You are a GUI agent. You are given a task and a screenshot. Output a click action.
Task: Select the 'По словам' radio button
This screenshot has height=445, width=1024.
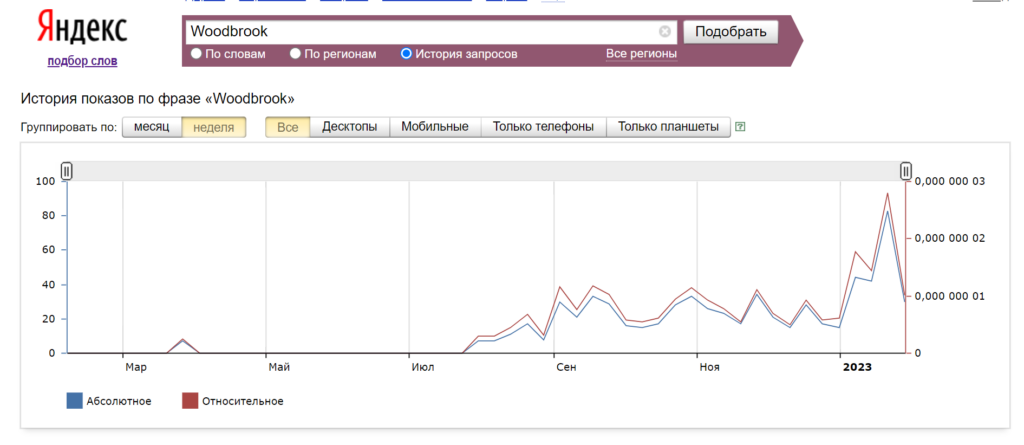click(x=196, y=54)
